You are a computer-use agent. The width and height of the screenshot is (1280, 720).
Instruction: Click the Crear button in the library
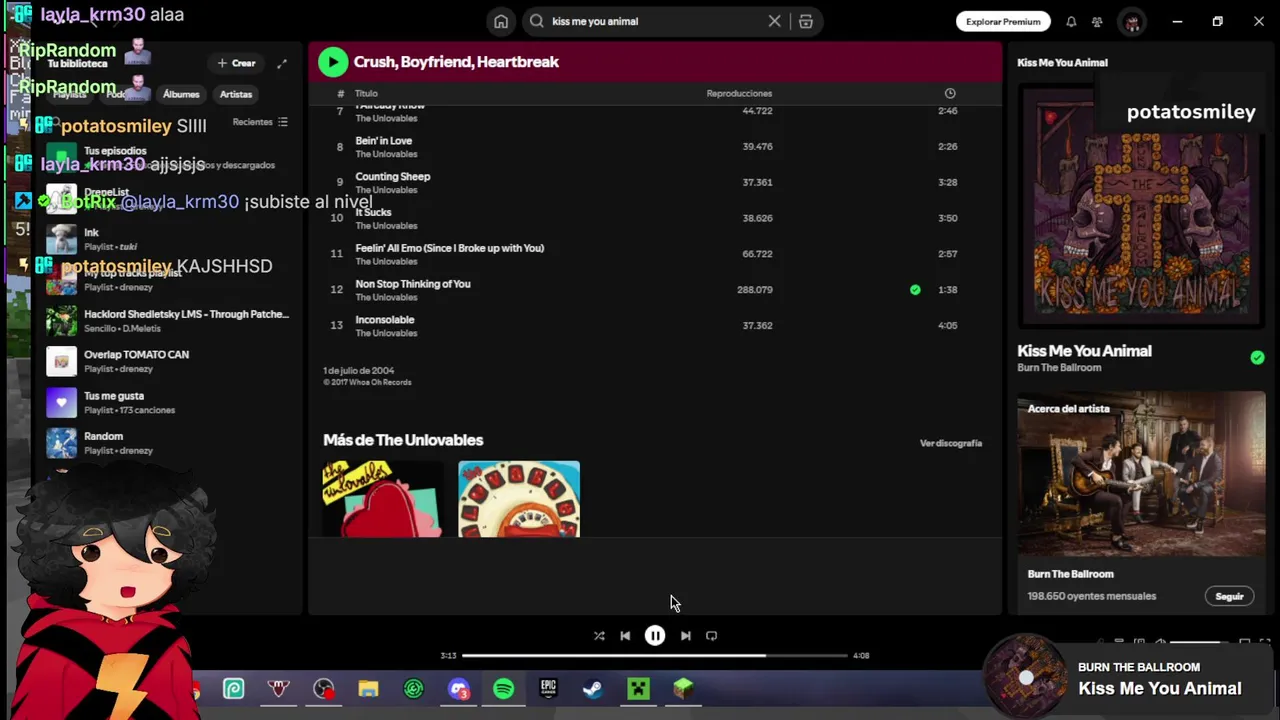tap(237, 63)
